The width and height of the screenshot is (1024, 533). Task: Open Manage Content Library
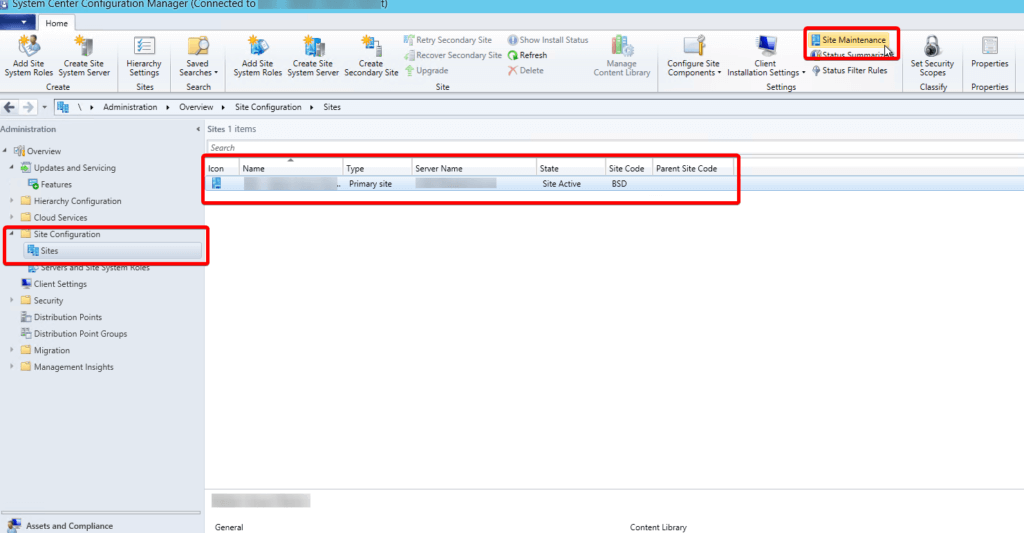[622, 56]
